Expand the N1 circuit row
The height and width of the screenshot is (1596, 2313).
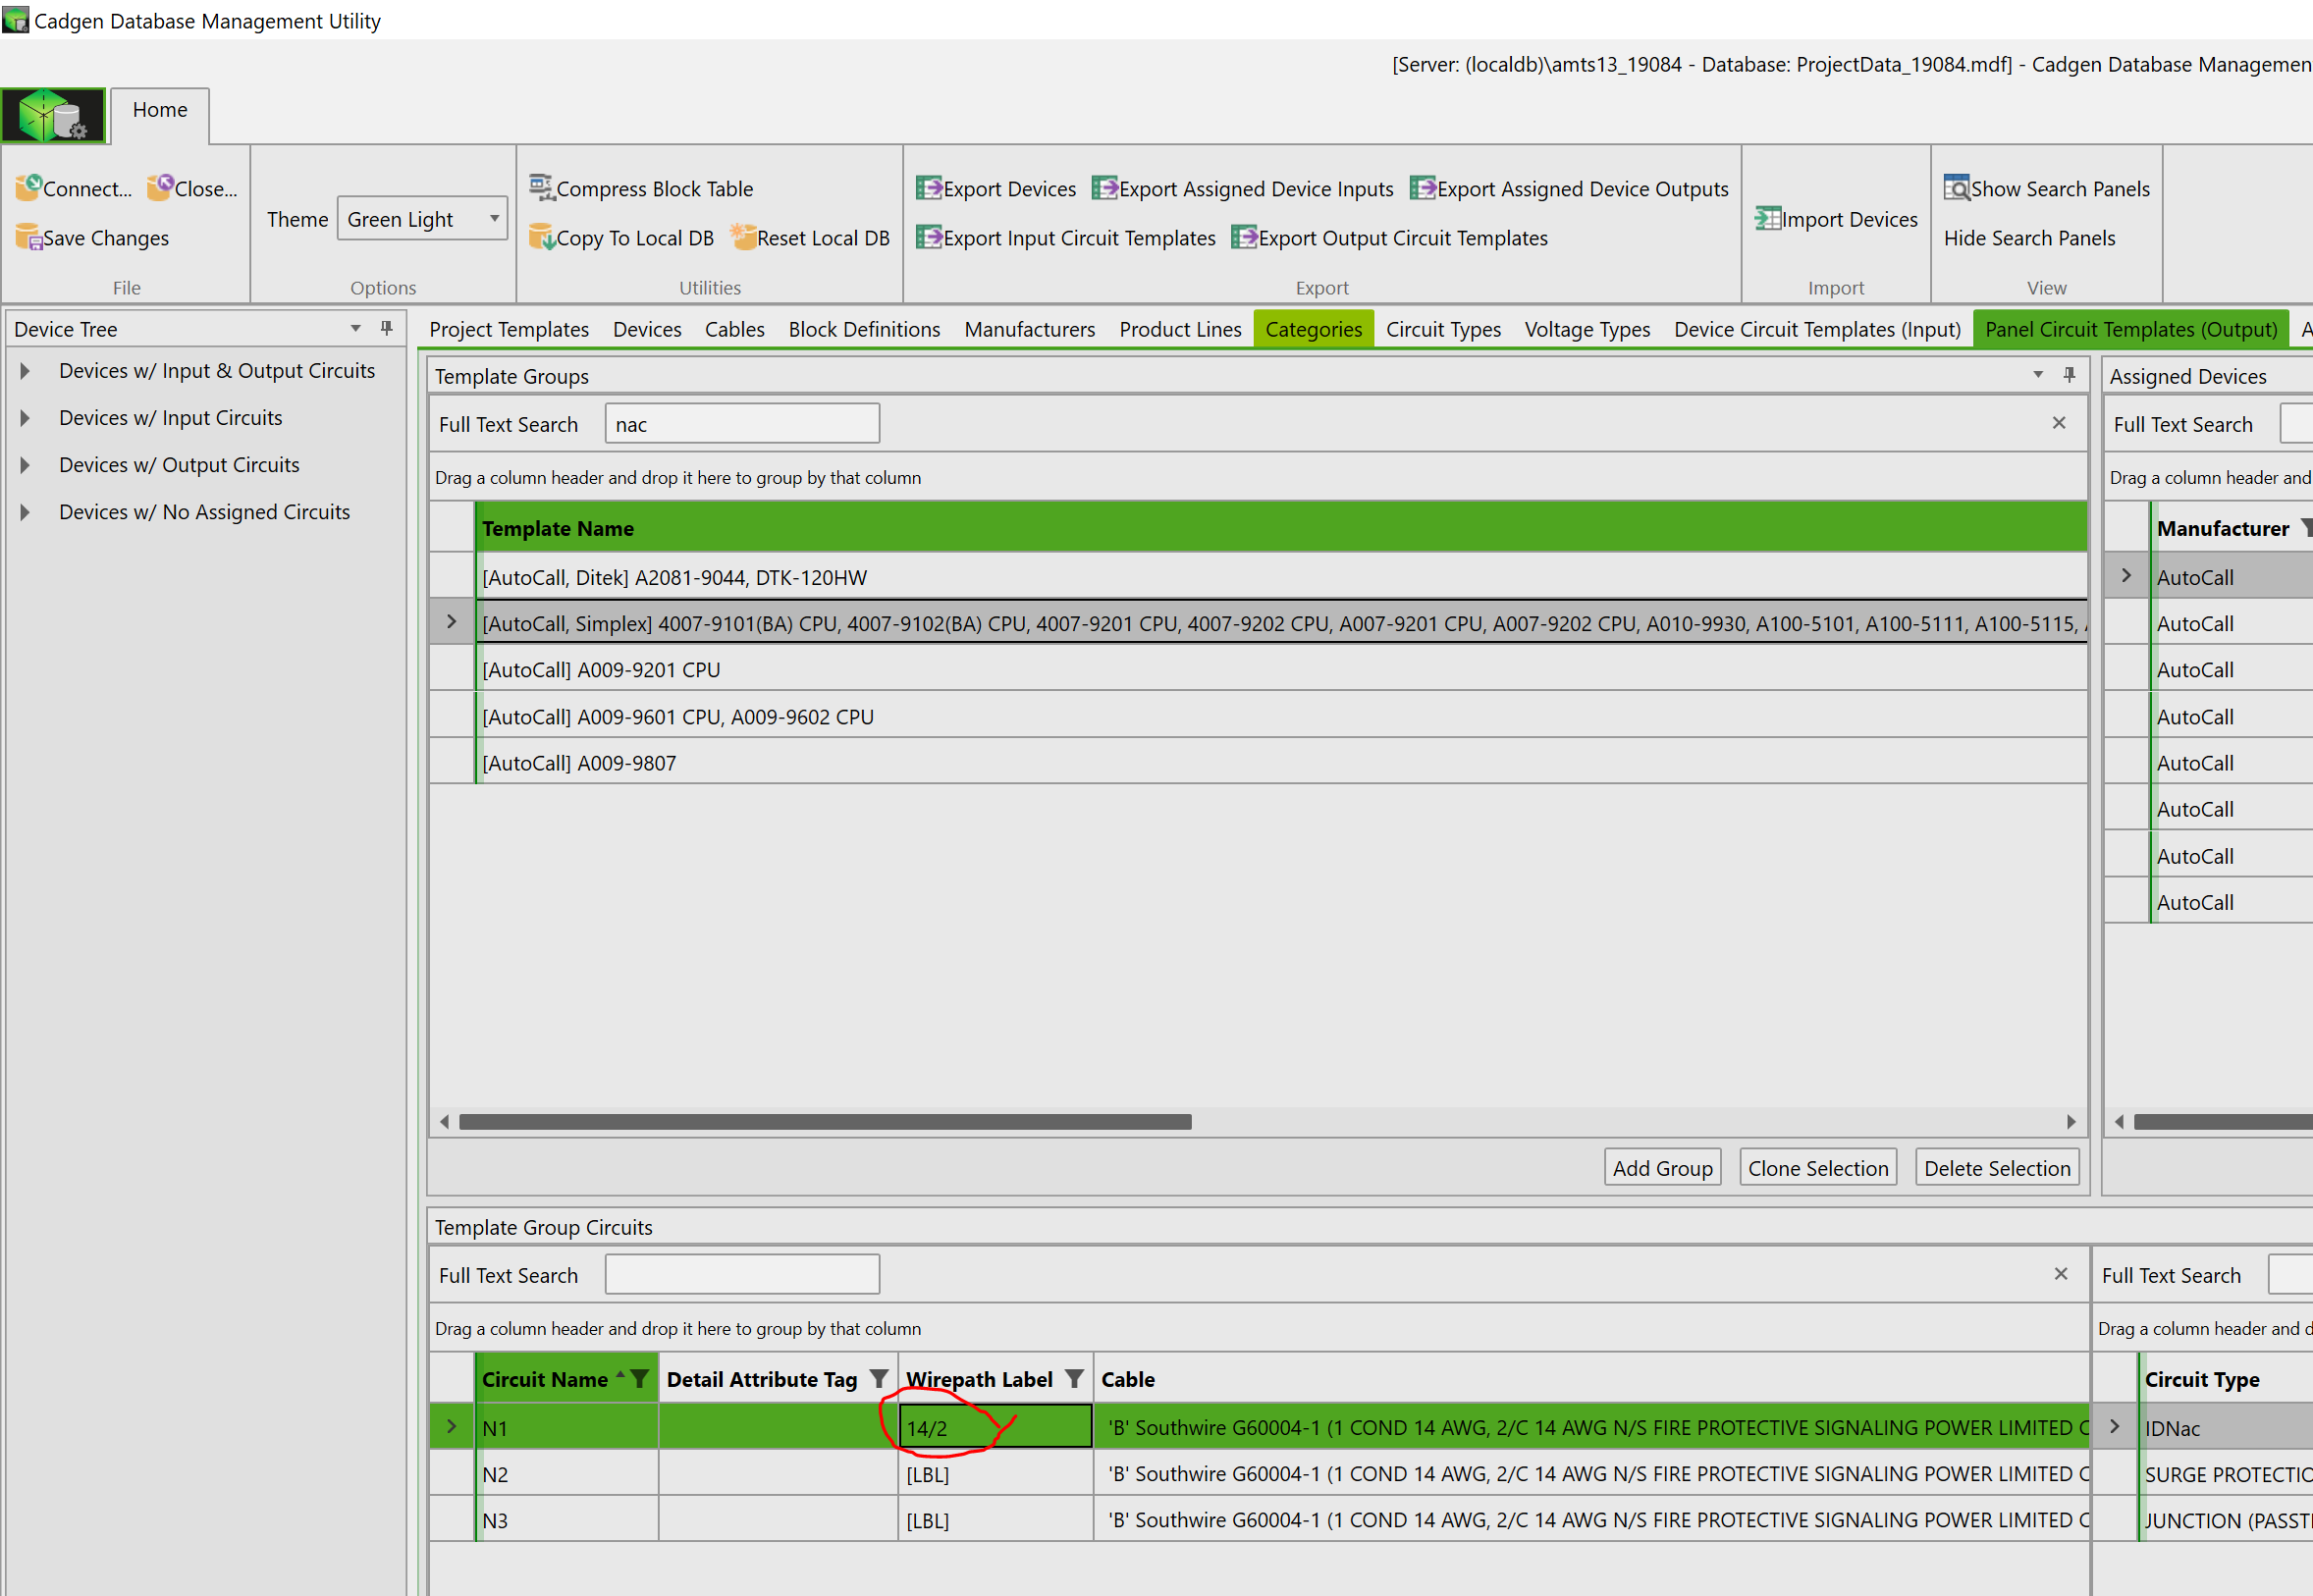(x=452, y=1427)
